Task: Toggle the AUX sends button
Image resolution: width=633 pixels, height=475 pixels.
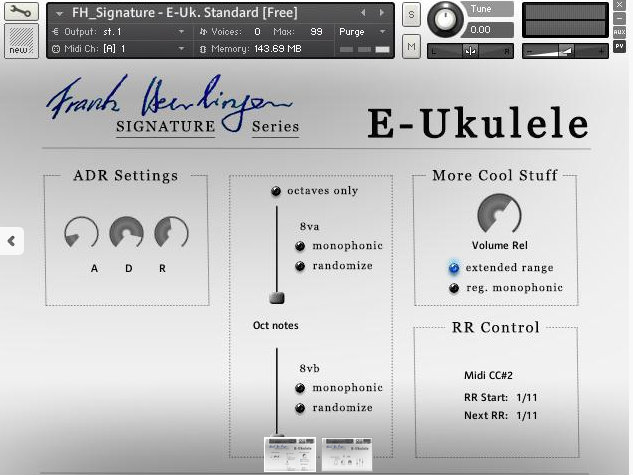Action: point(619,32)
